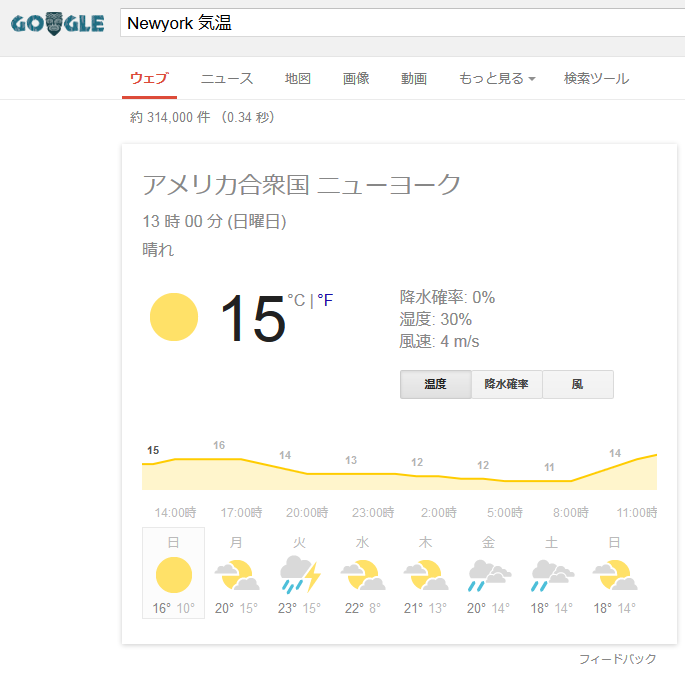
Task: Select 土 (Saturday) rain cloud icon
Action: 552,576
